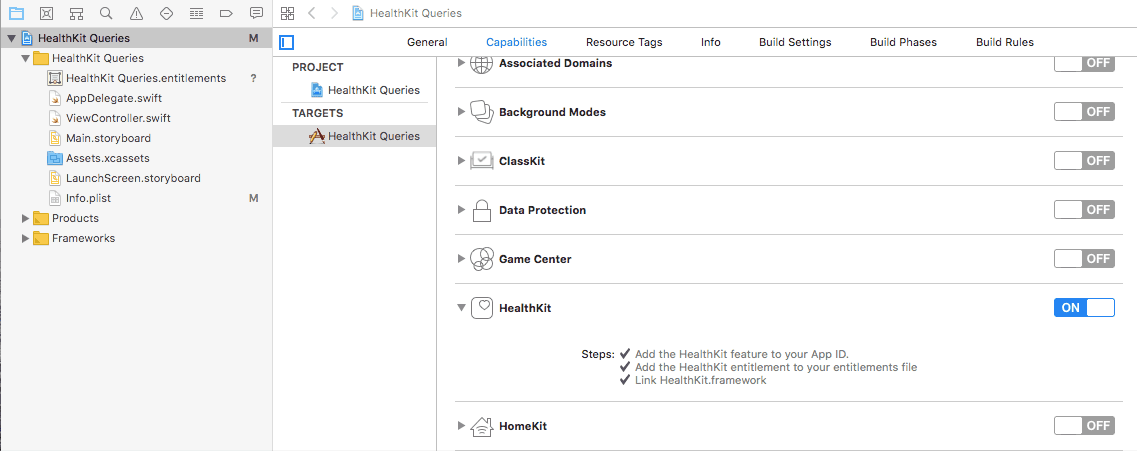Viewport: 1137px width, 451px height.
Task: Open ViewController.swift in the navigator
Action: point(118,117)
